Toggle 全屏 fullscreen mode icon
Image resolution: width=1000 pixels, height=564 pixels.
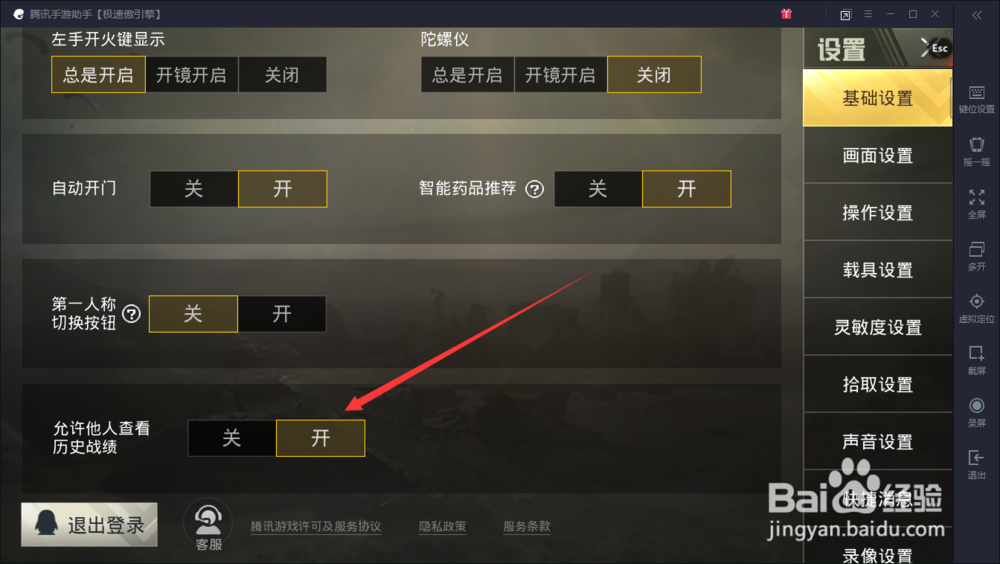pyautogui.click(x=976, y=204)
